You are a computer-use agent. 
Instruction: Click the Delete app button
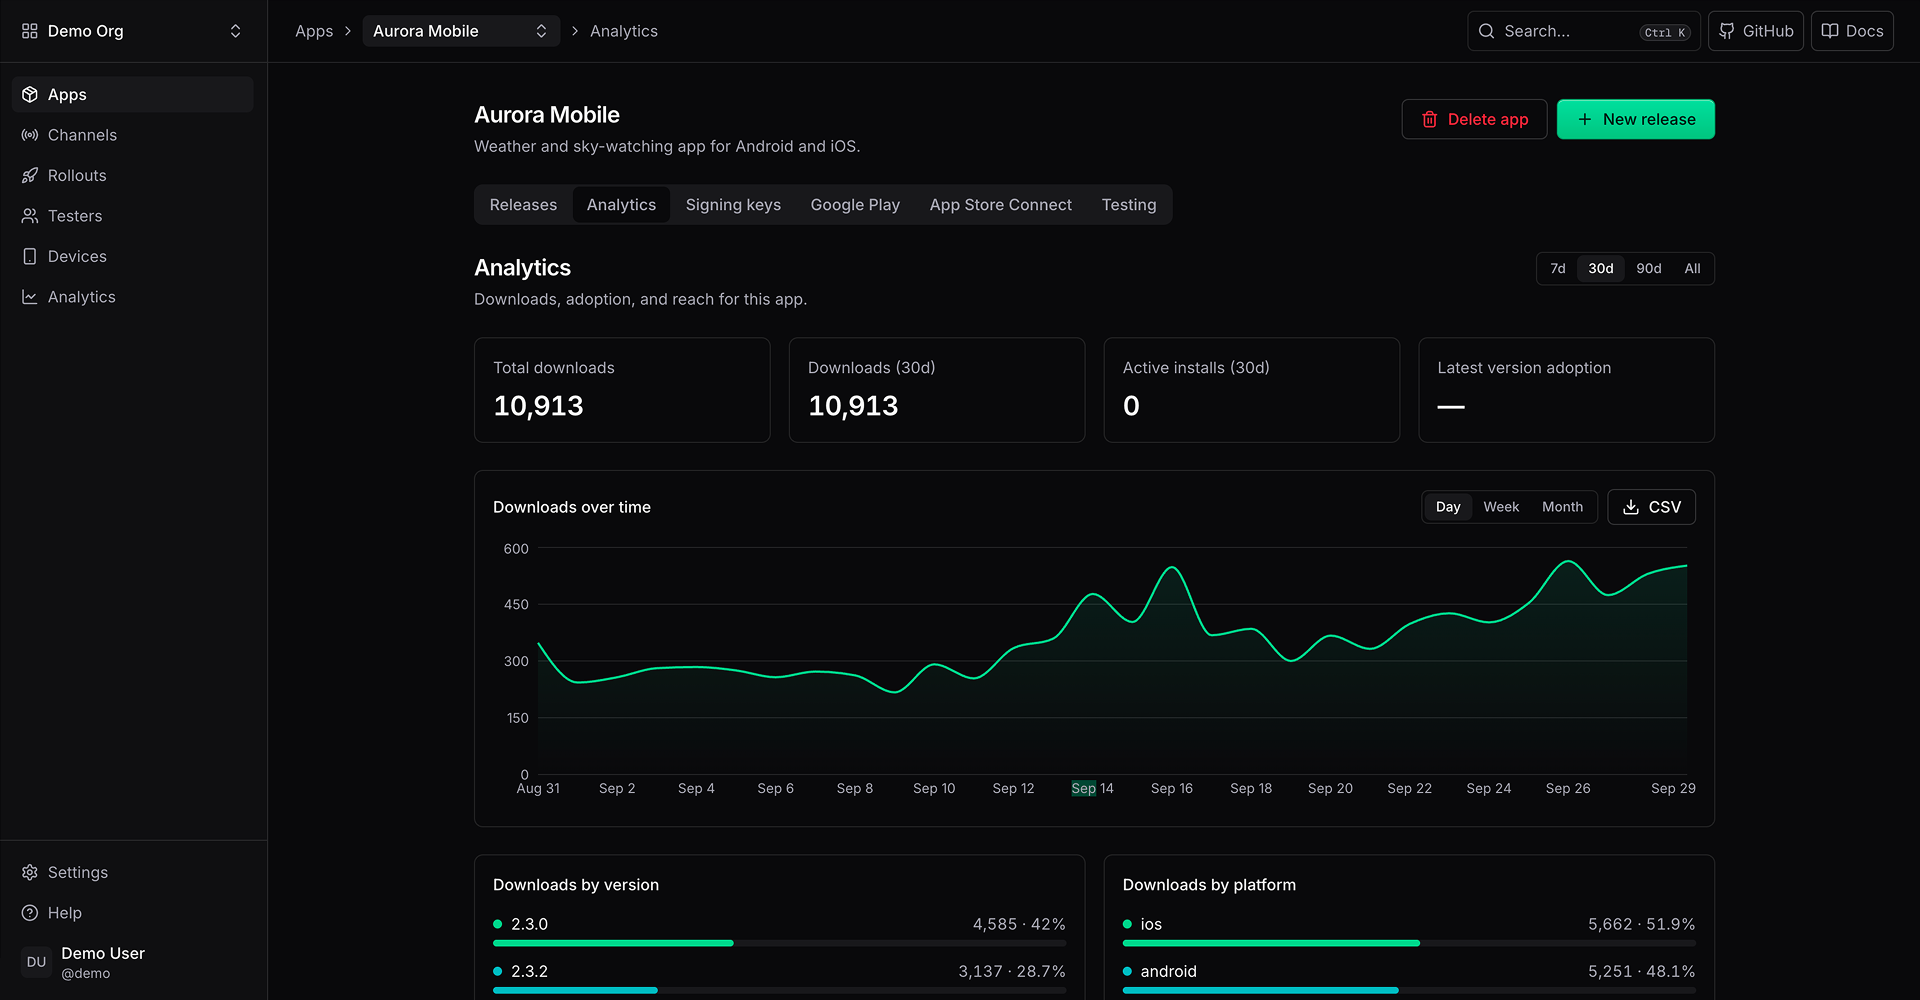[x=1474, y=119]
